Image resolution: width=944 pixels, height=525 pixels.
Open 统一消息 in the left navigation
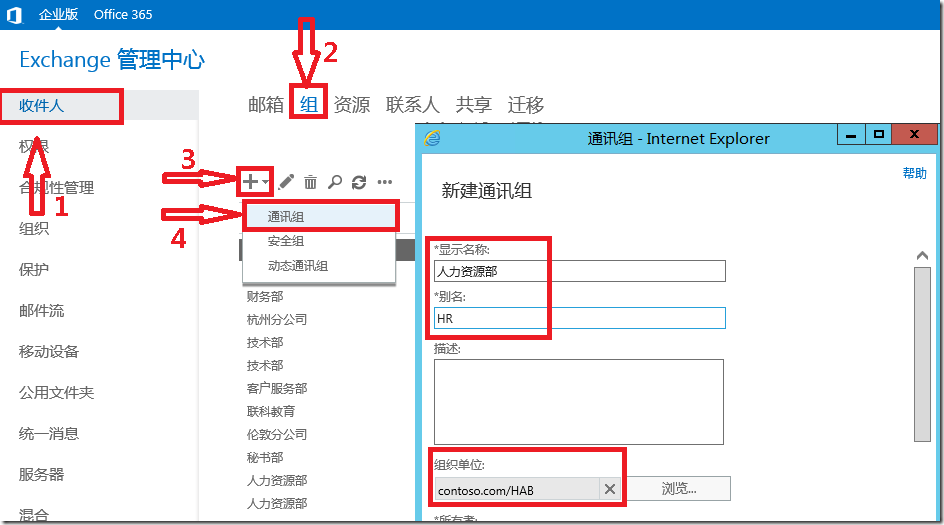coord(49,433)
